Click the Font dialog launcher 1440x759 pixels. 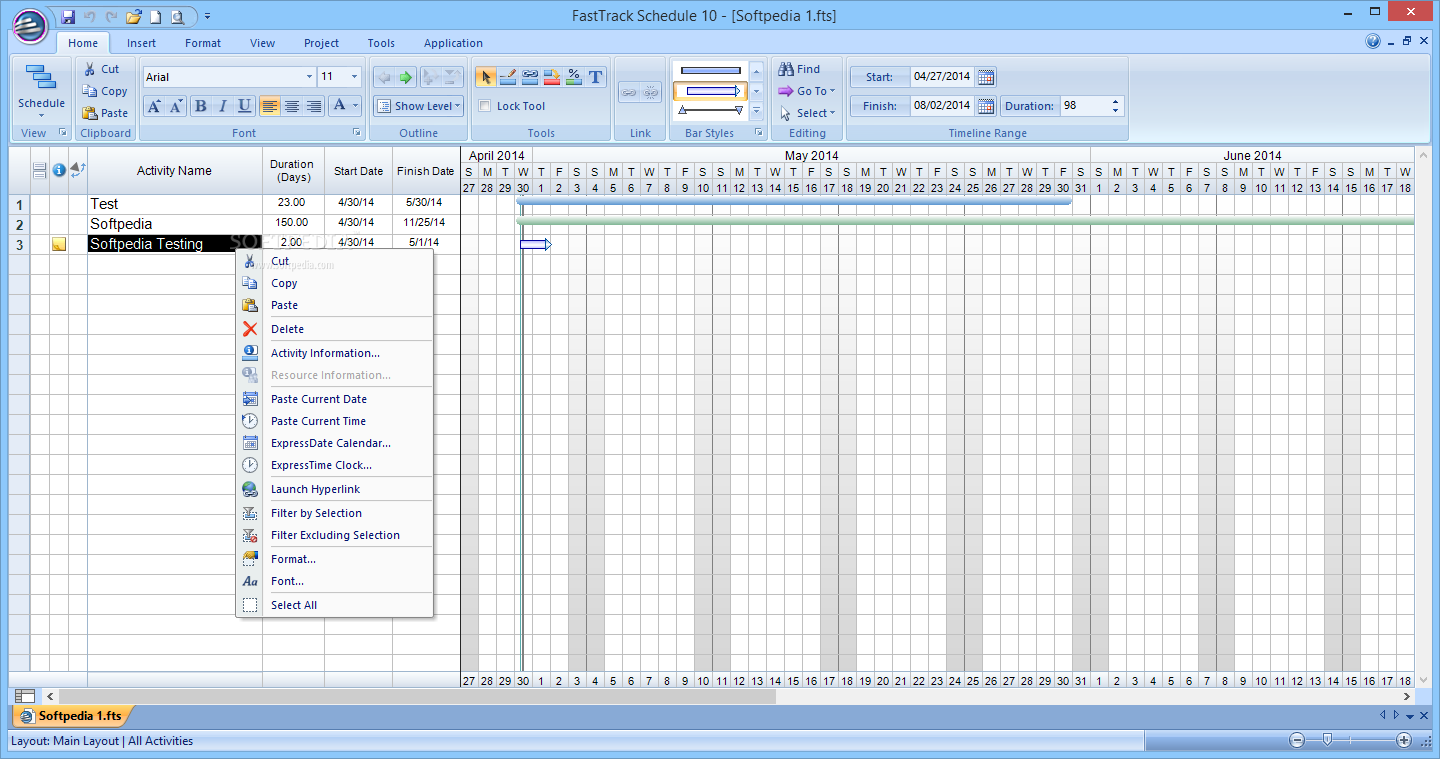357,133
